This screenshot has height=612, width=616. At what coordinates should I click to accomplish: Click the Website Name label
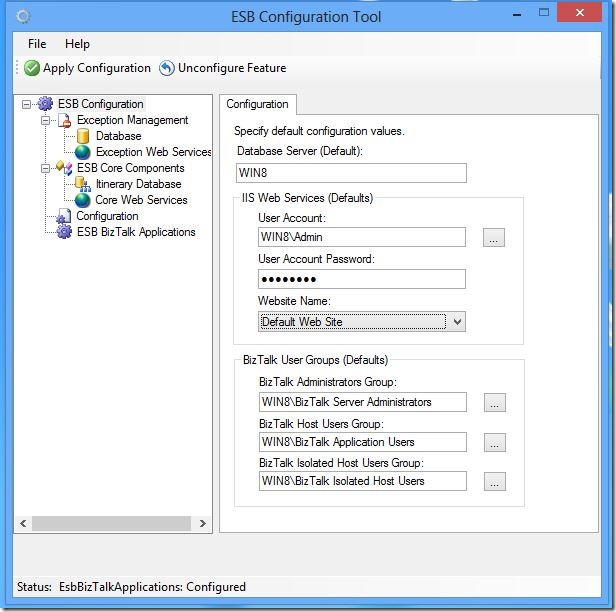coord(294,301)
